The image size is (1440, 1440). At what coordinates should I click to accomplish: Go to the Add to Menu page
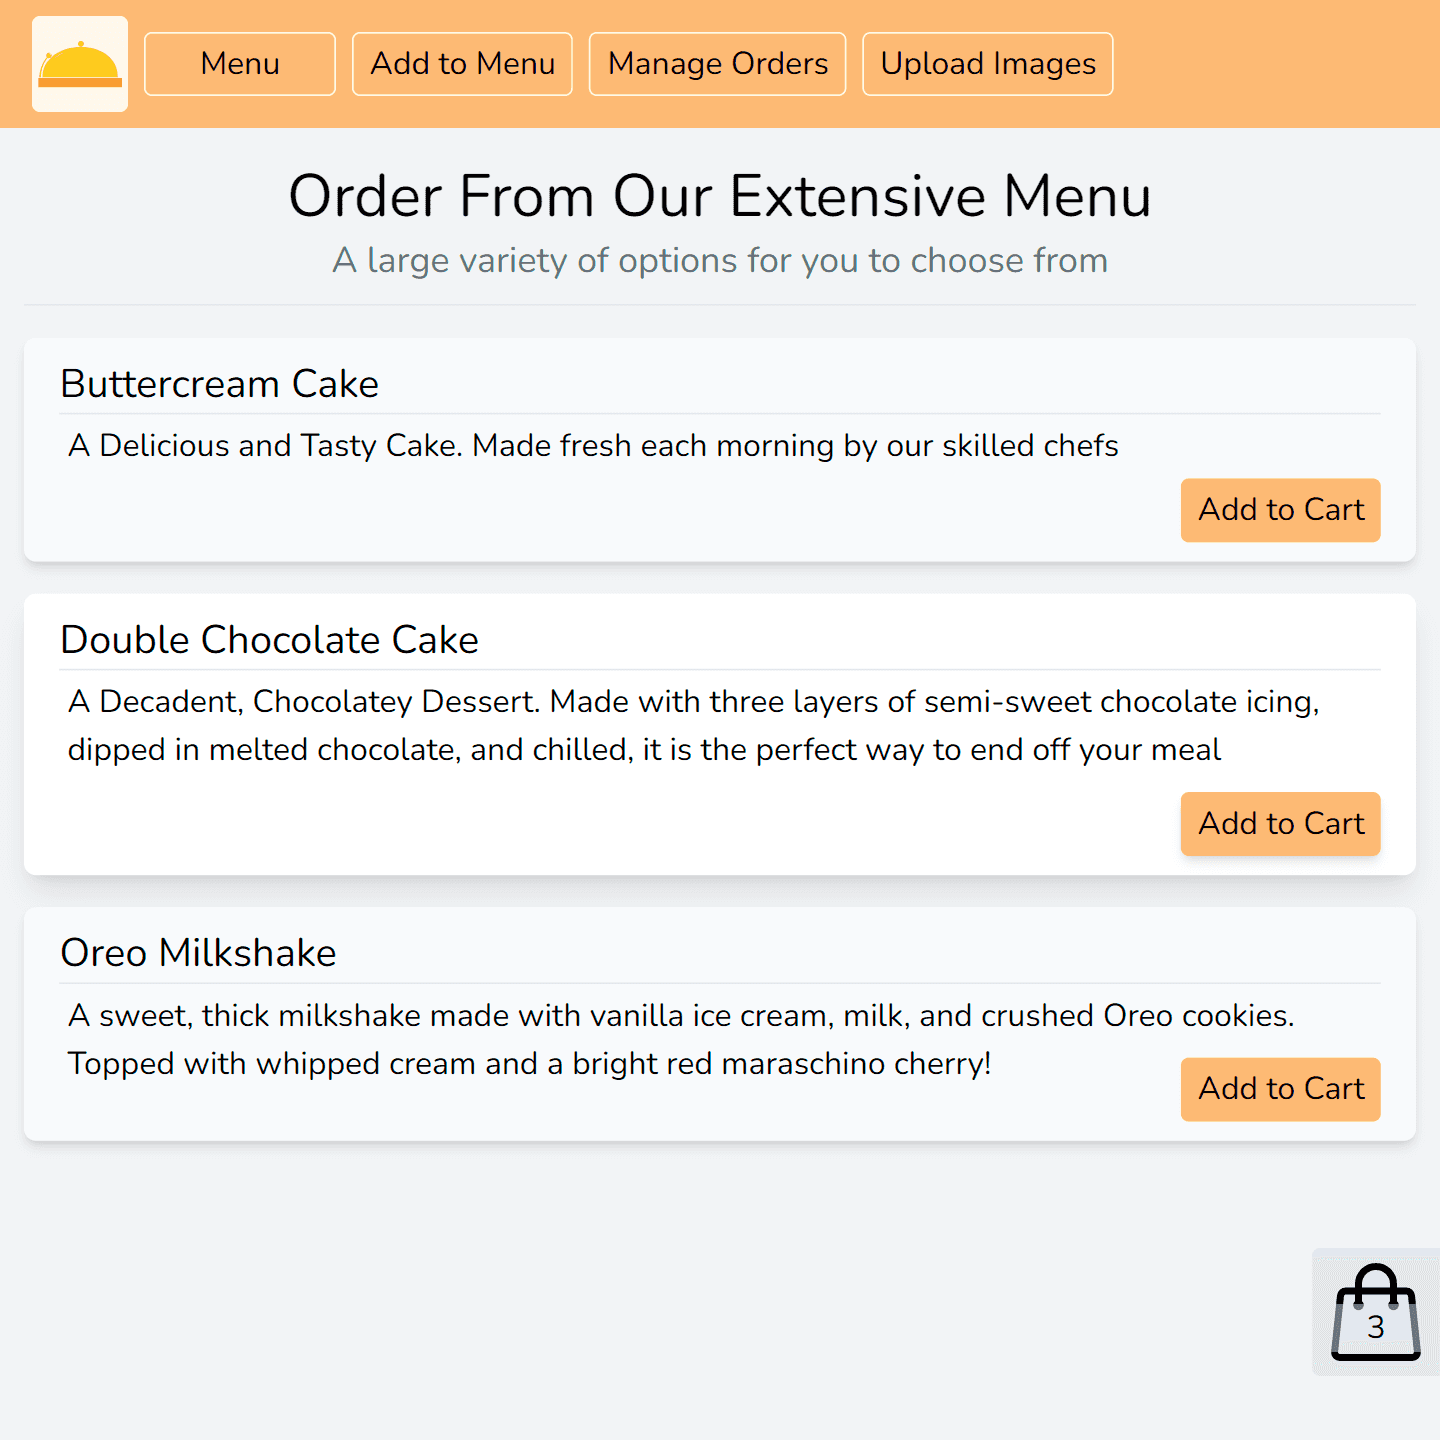(462, 64)
